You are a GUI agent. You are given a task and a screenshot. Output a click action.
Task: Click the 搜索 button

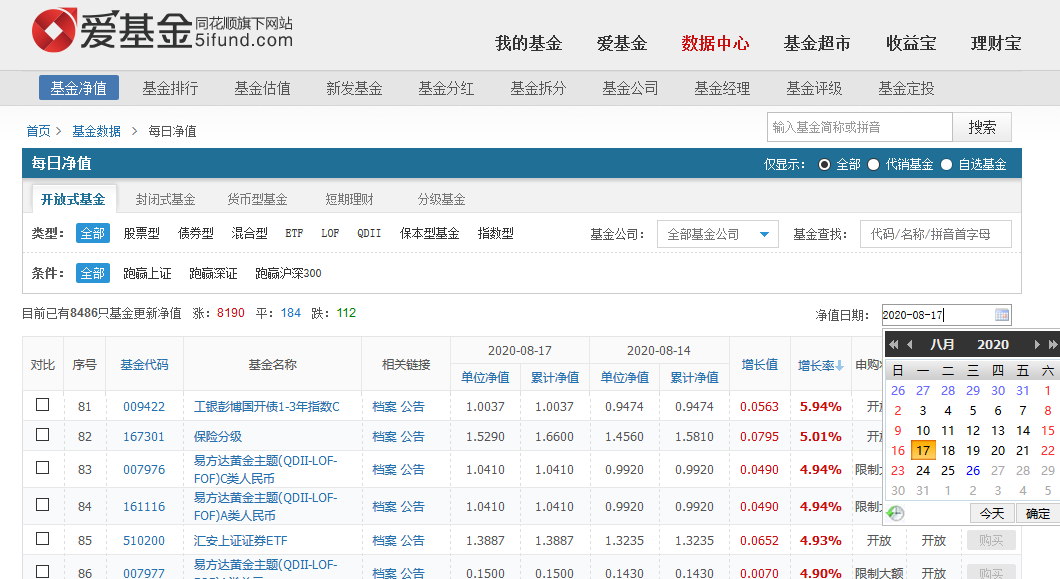click(x=982, y=127)
